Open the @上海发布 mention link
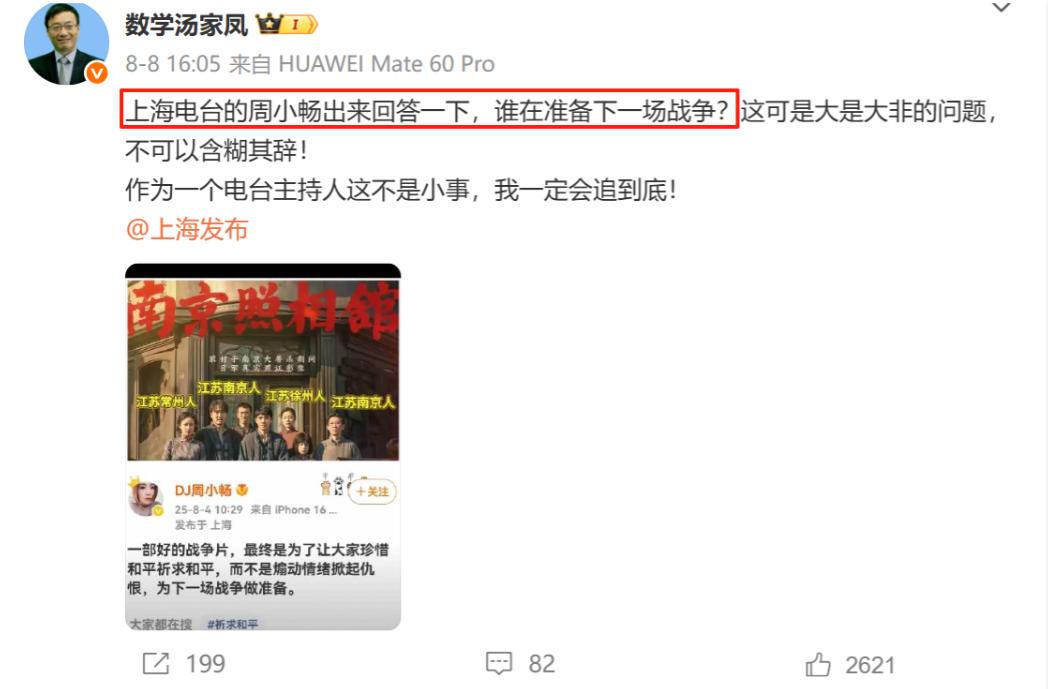1048x689 pixels. point(186,229)
